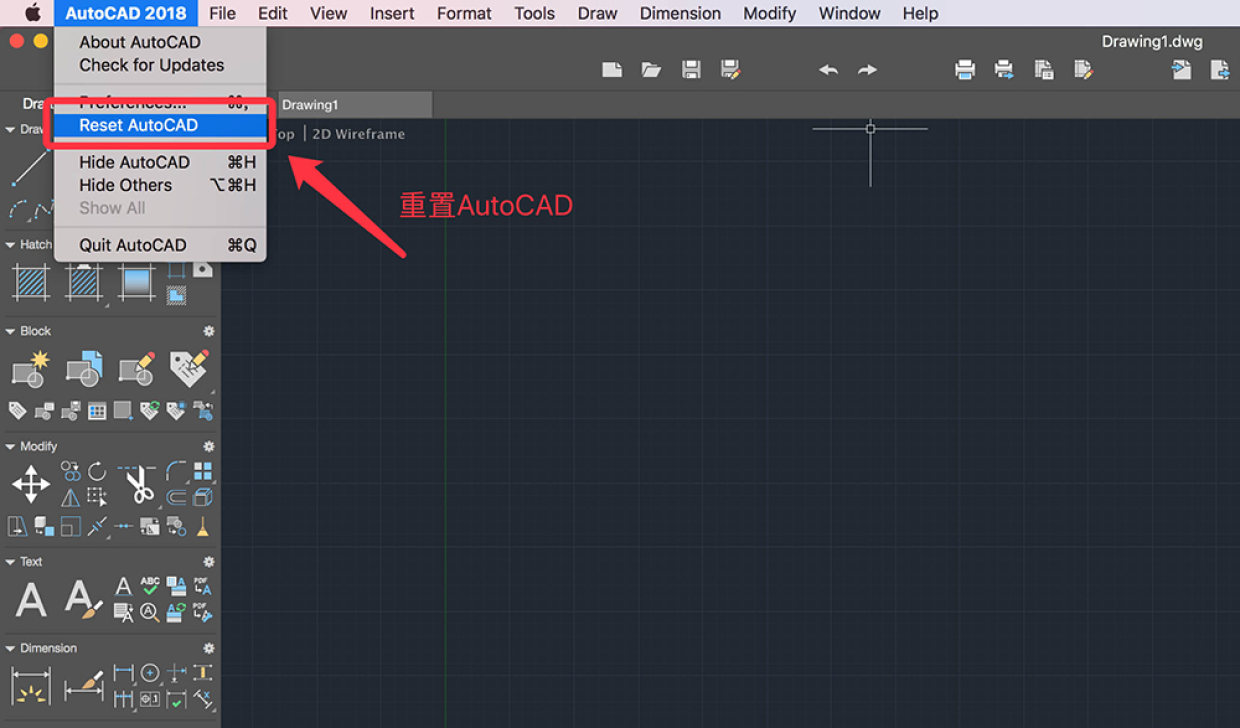This screenshot has height=728, width=1240.
Task: Open the Draw menu in menu bar
Action: (597, 13)
